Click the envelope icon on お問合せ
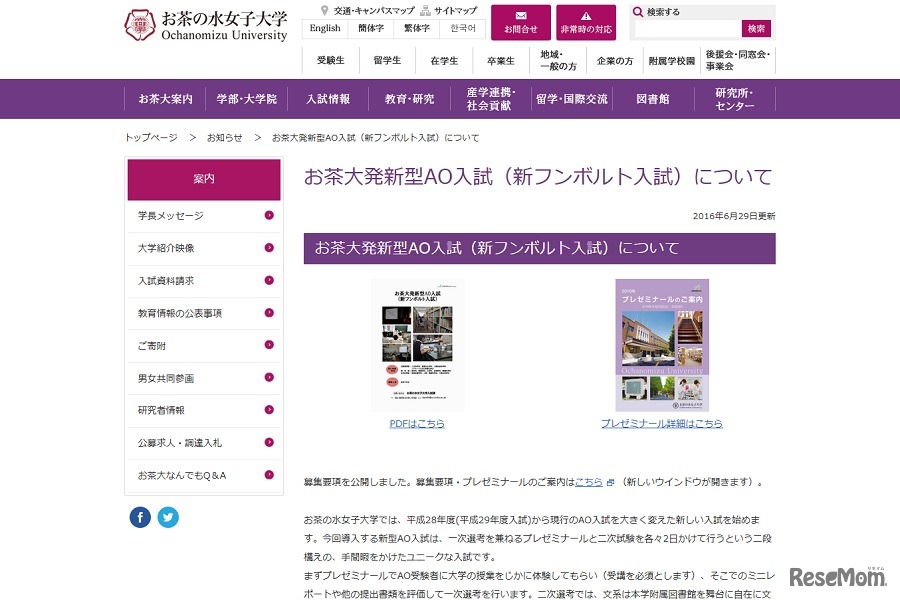900x600 pixels. click(520, 15)
